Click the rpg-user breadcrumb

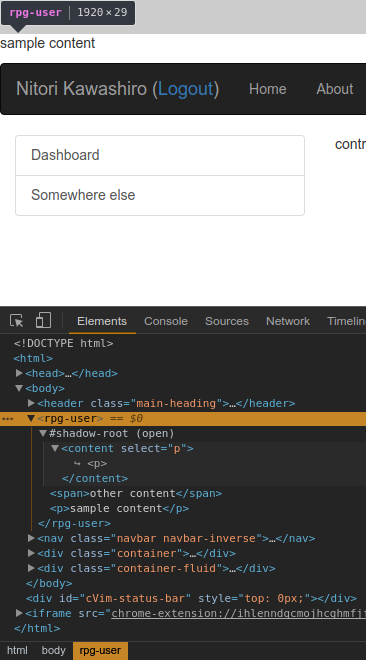pyautogui.click(x=100, y=650)
